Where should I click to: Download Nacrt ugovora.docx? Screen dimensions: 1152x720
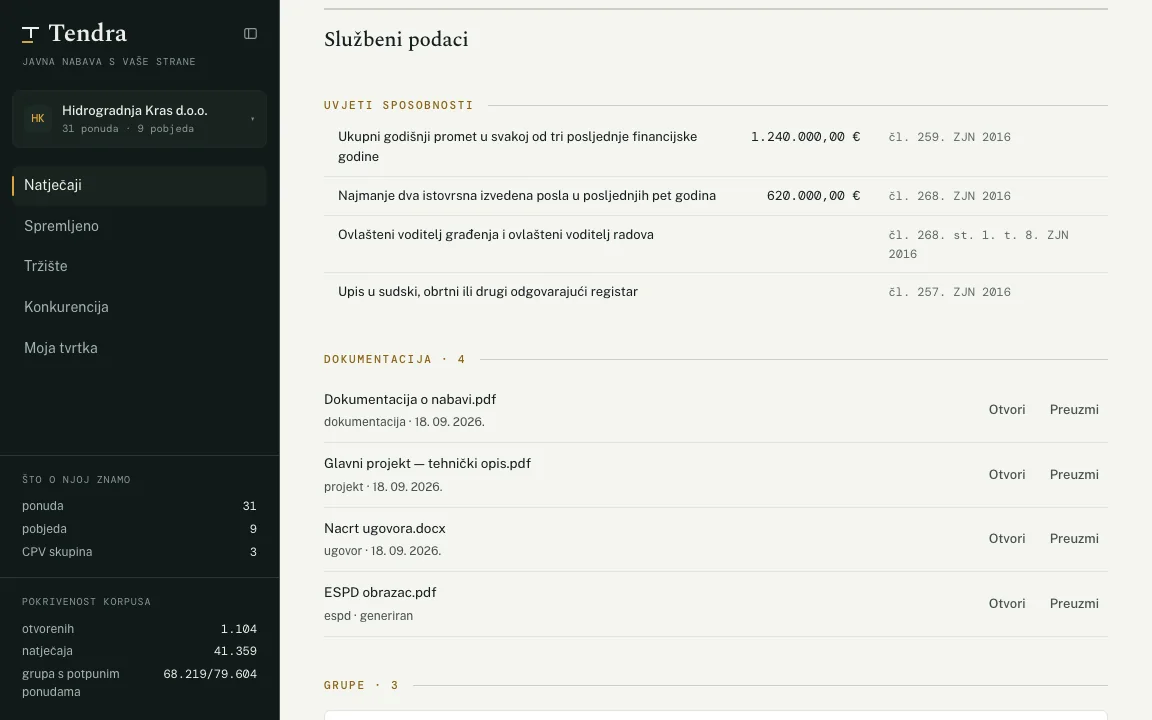[x=1074, y=539]
